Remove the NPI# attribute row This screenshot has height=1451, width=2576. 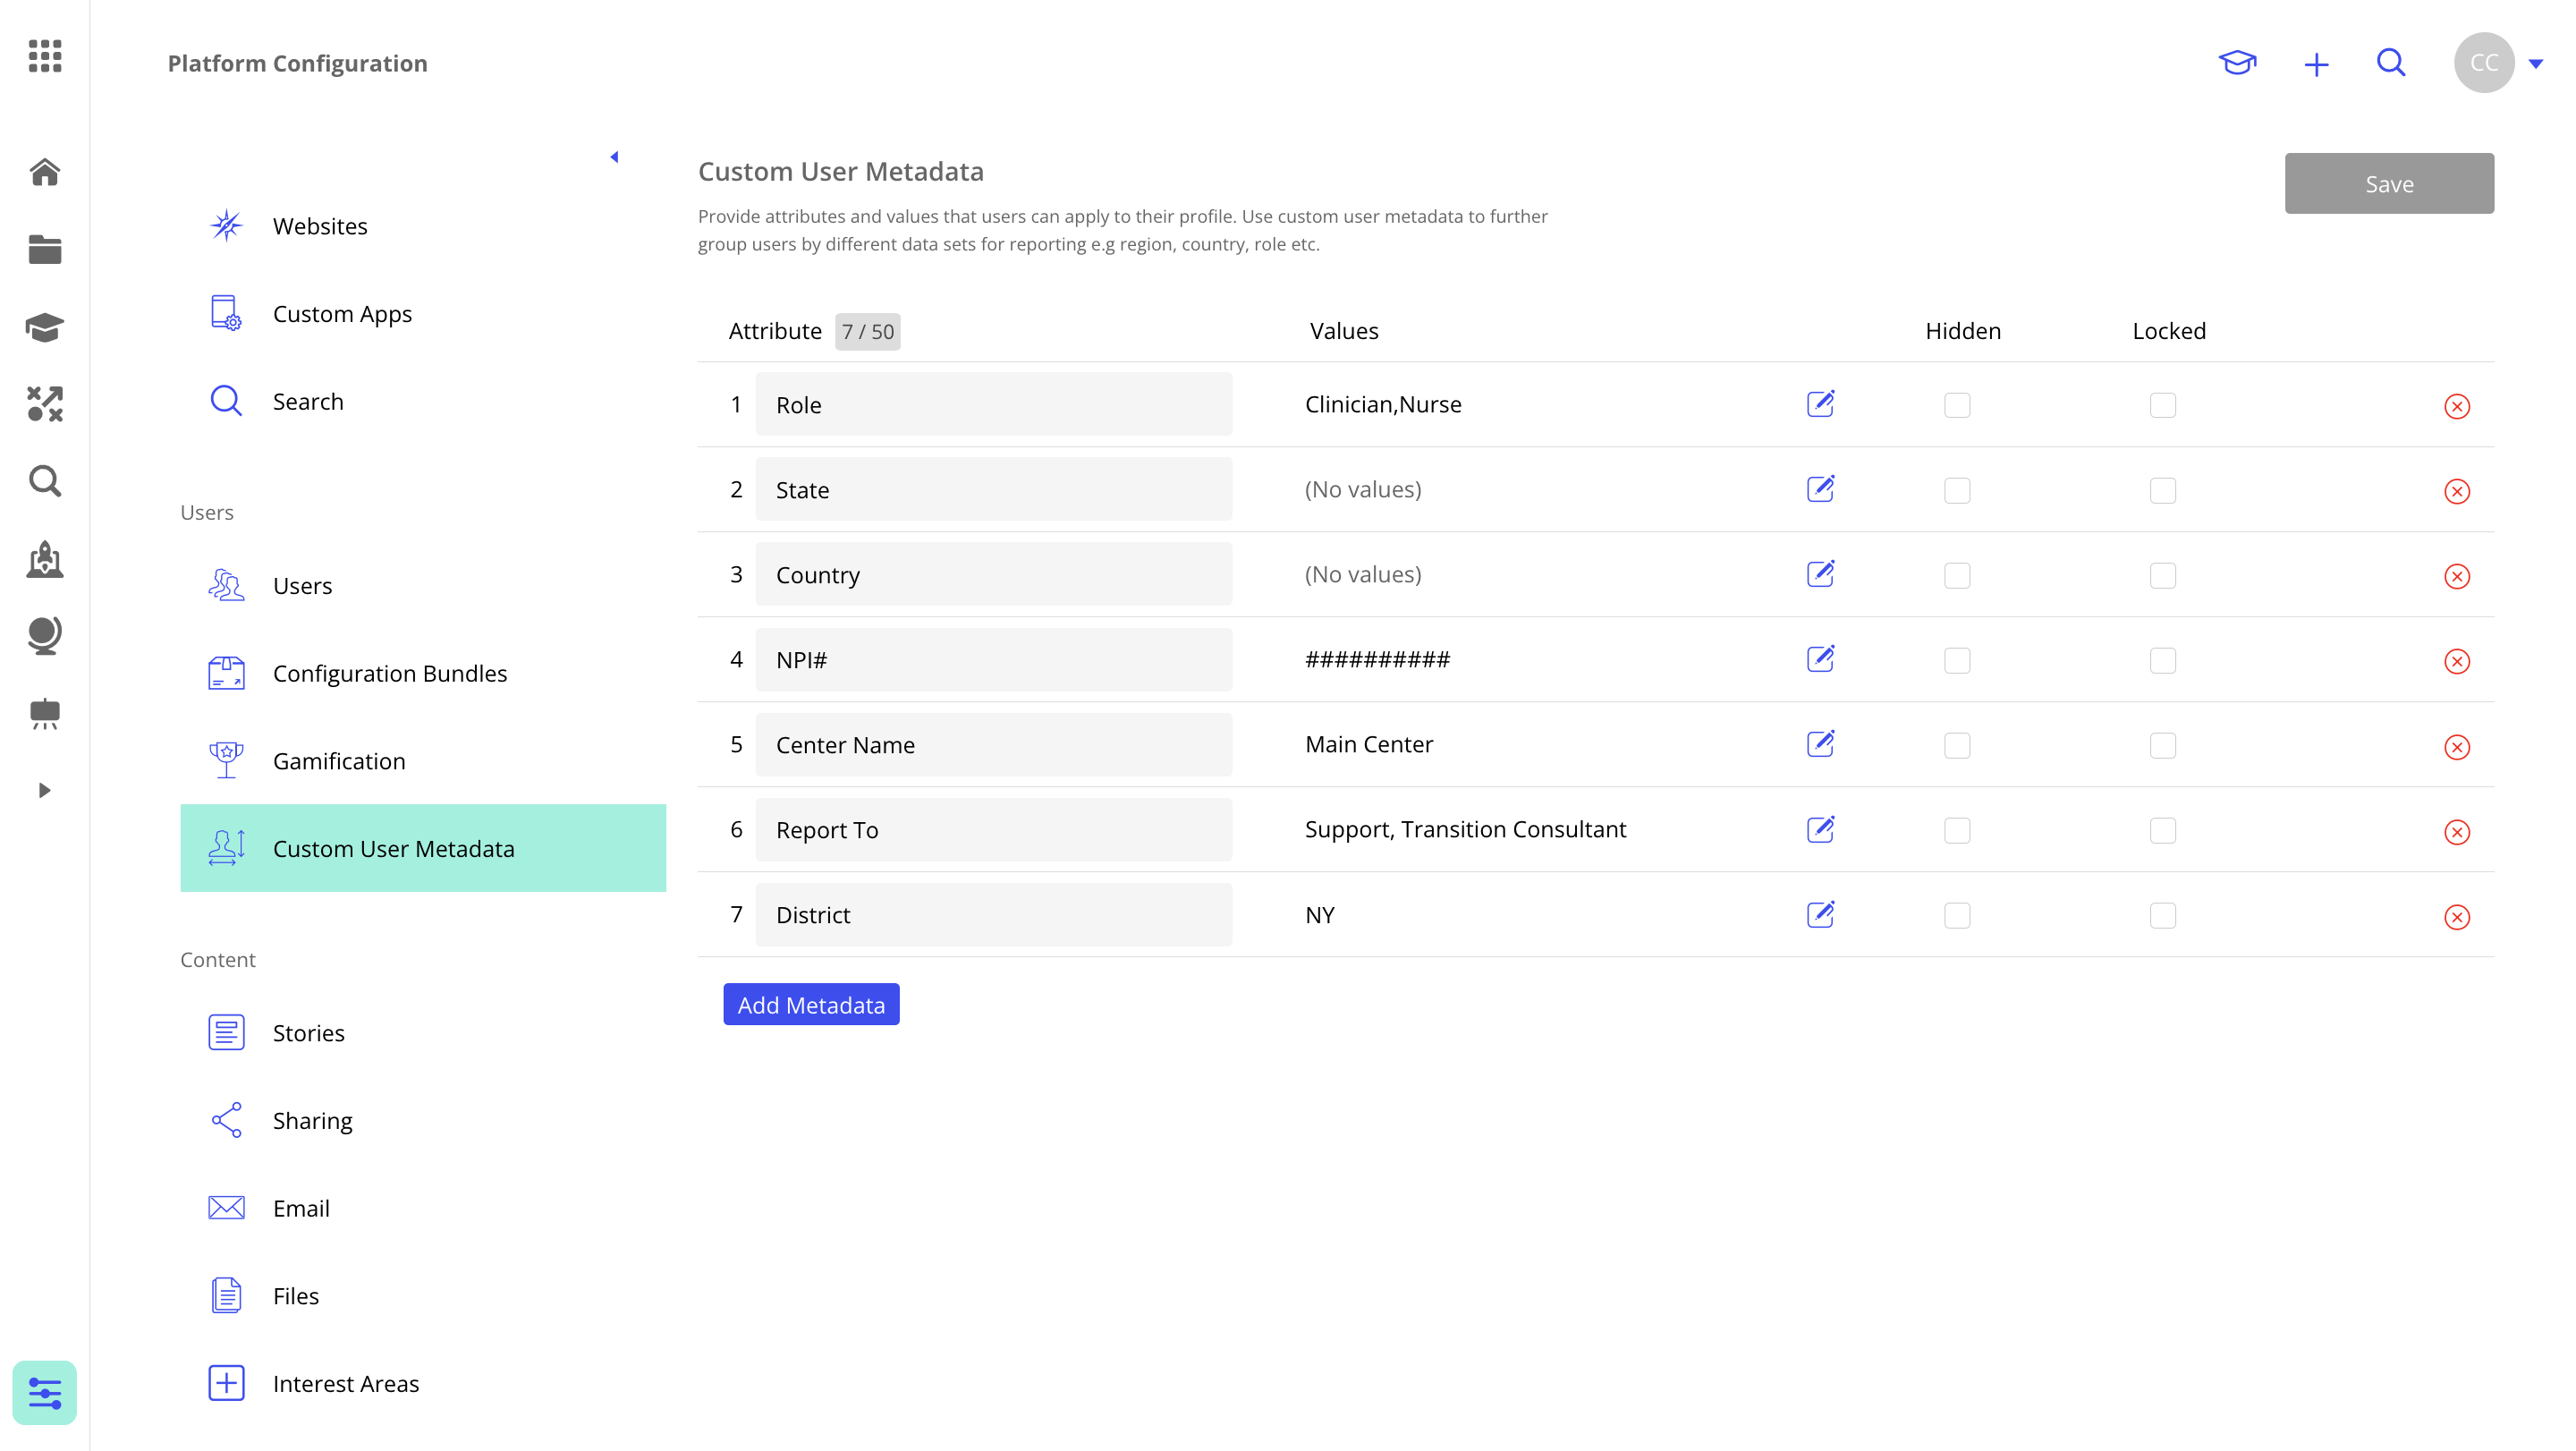(x=2456, y=661)
